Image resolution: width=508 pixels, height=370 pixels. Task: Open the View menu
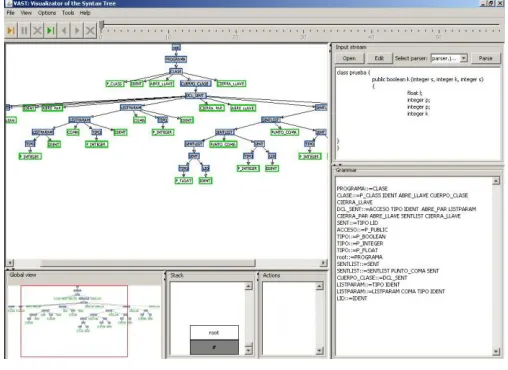26,13
